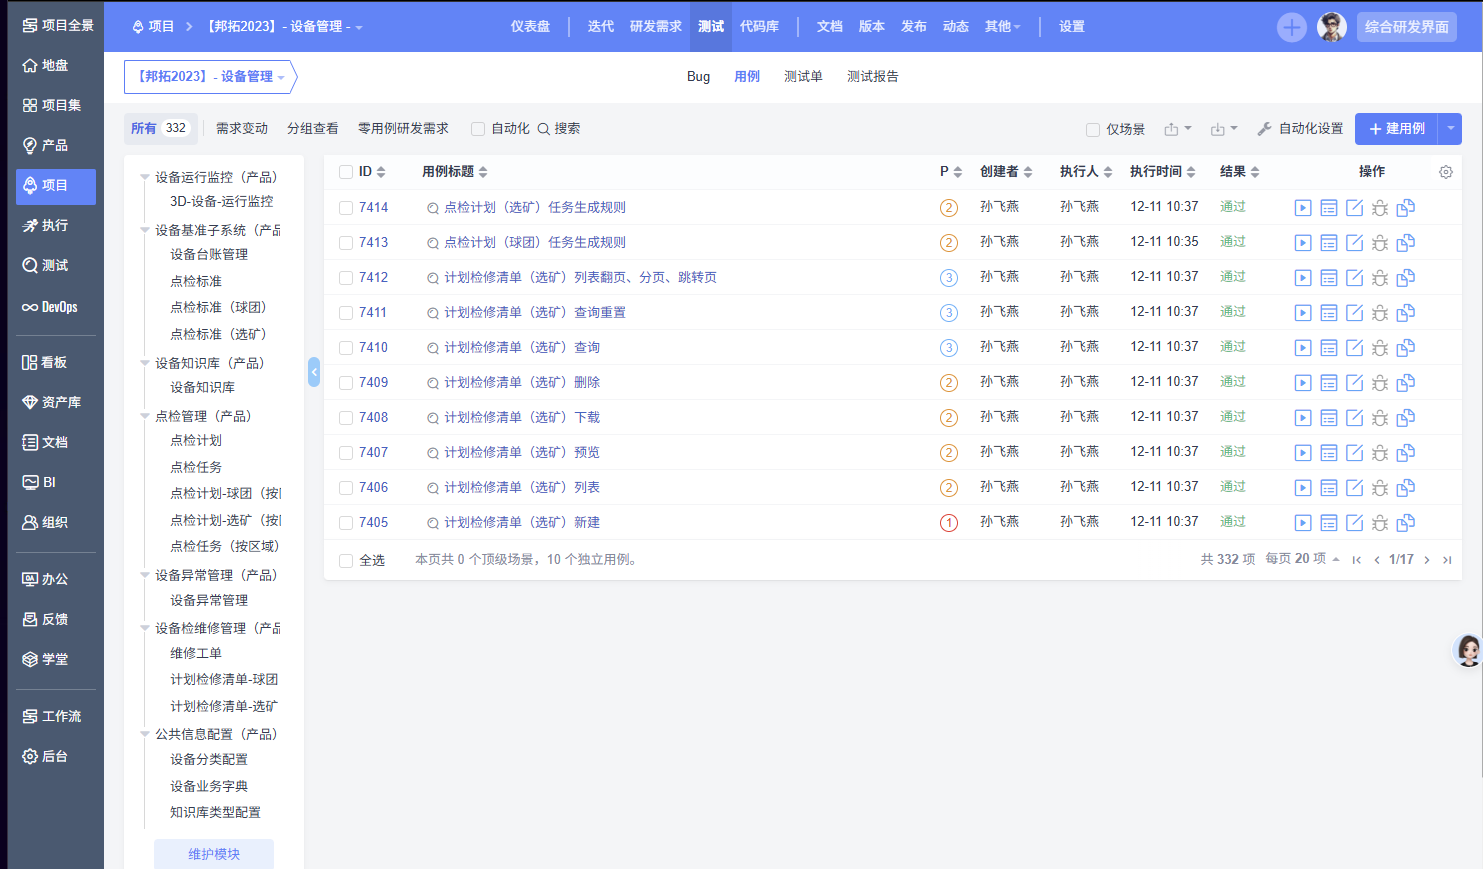The height and width of the screenshot is (869, 1483).
Task: Switch to the Bug tab
Action: coord(698,77)
